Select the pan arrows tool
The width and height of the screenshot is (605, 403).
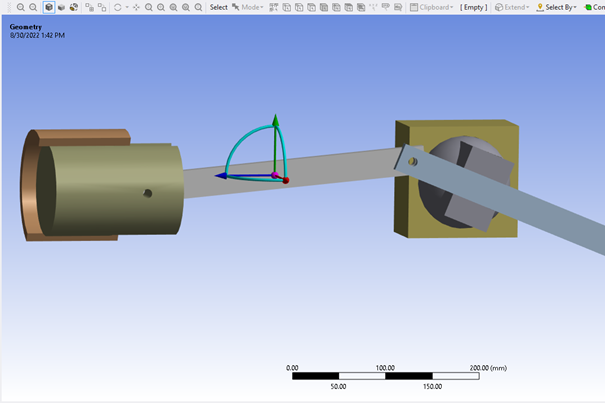point(136,7)
